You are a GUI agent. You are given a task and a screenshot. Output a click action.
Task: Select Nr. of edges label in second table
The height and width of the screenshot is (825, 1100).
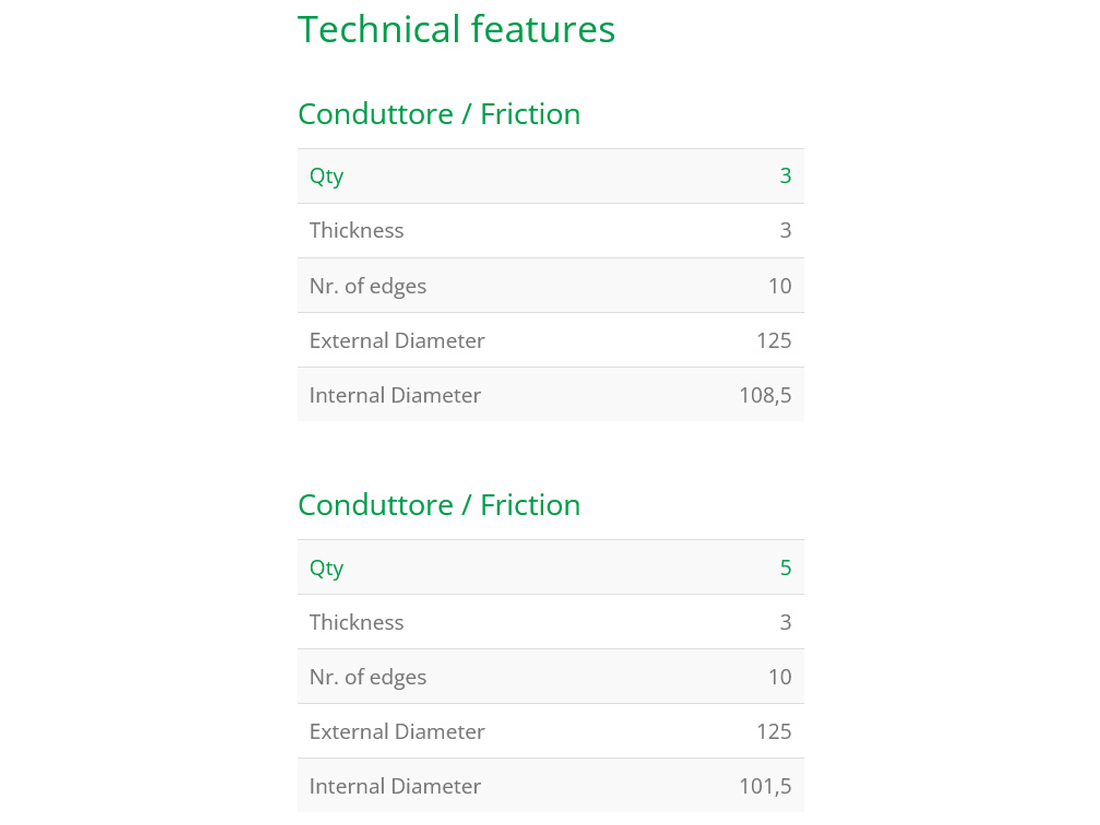tap(367, 677)
